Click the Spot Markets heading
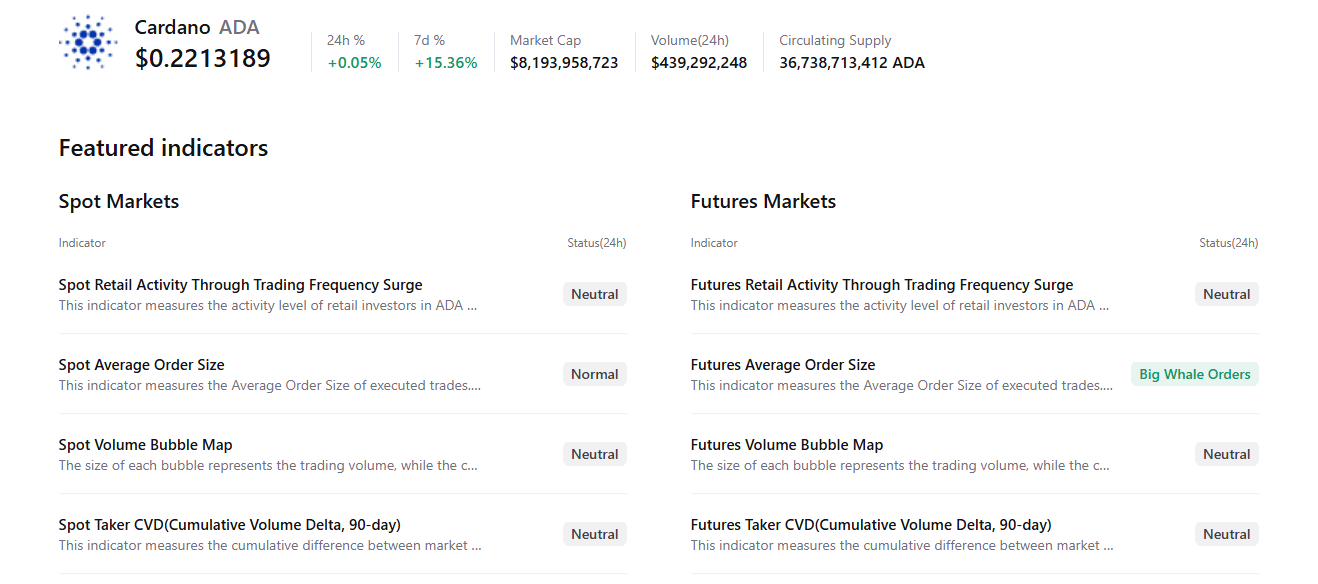 pyautogui.click(x=119, y=201)
